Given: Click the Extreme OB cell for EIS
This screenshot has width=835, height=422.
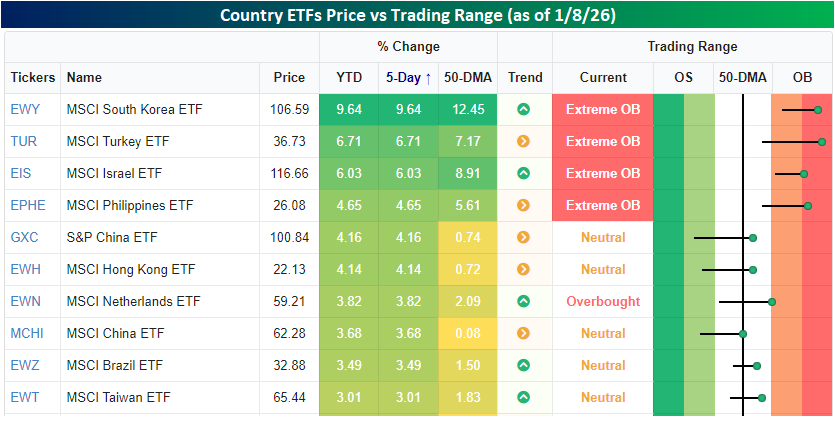Looking at the screenshot, I should (x=602, y=173).
